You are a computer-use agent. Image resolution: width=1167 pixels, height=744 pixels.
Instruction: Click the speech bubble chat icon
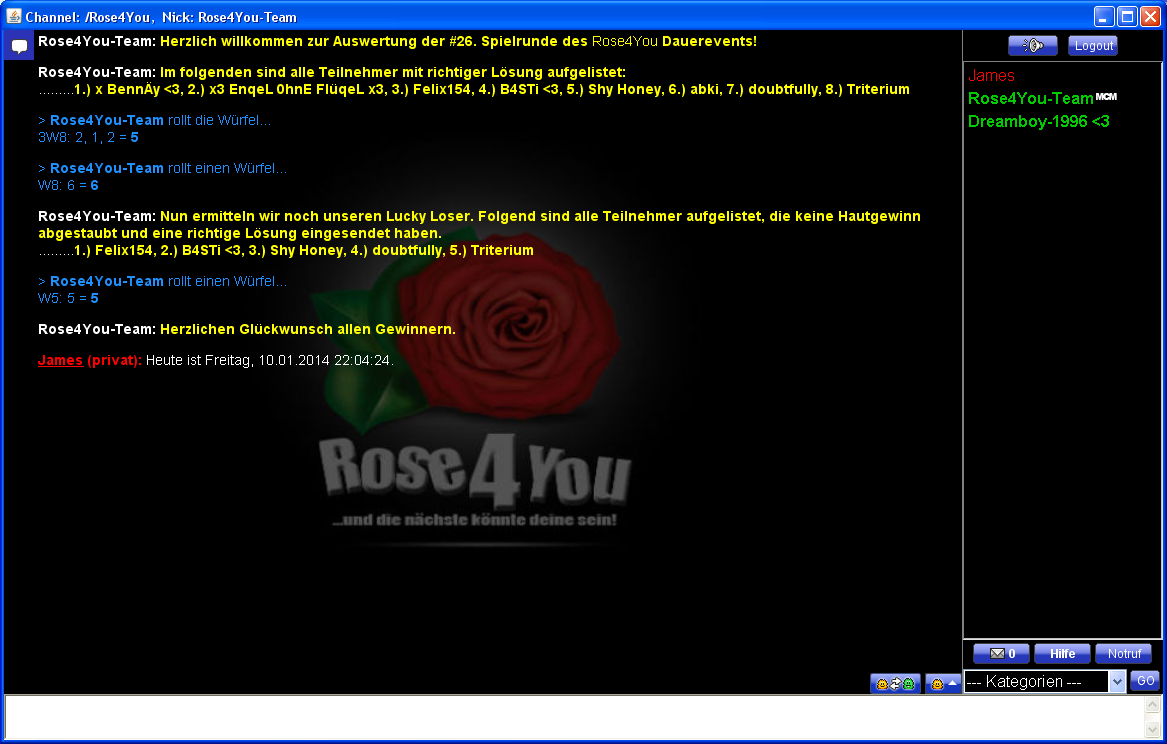coord(19,46)
